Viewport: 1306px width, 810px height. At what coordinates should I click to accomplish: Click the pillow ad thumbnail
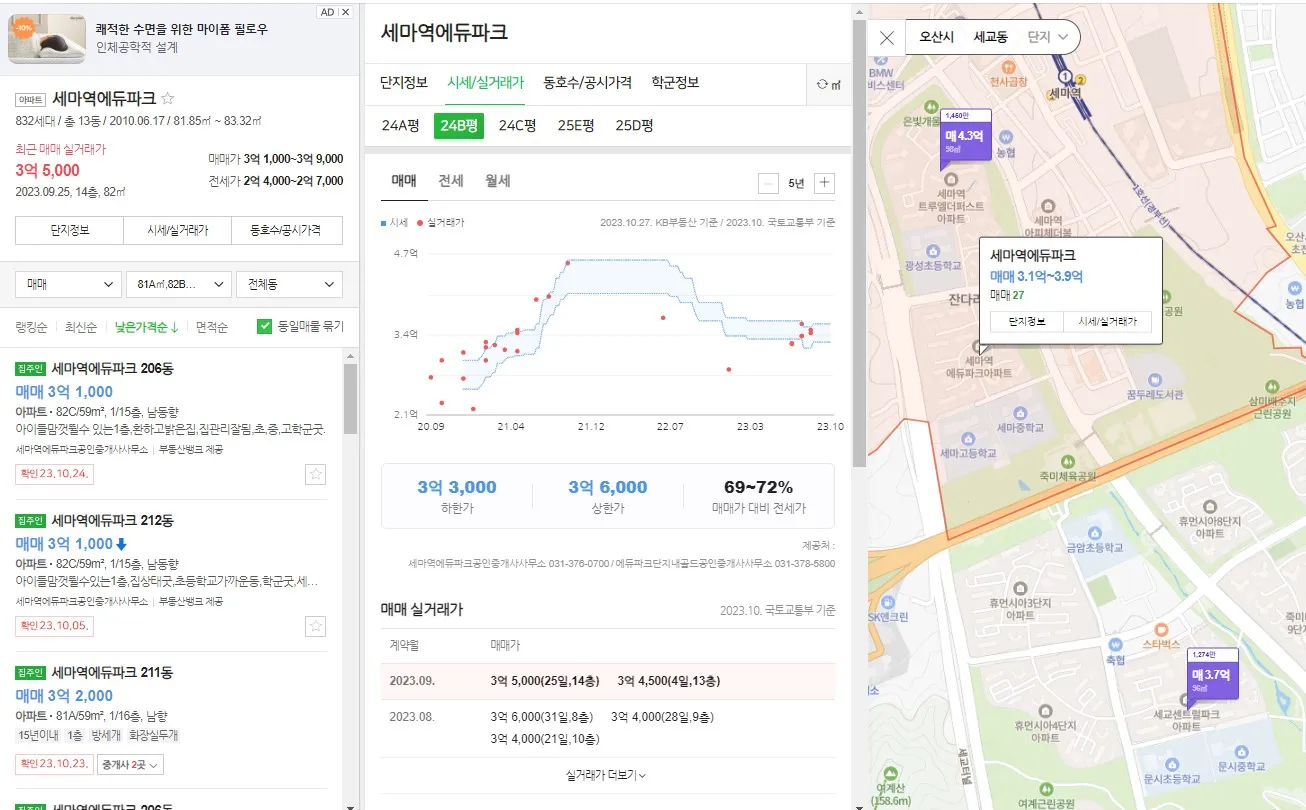tap(47, 39)
